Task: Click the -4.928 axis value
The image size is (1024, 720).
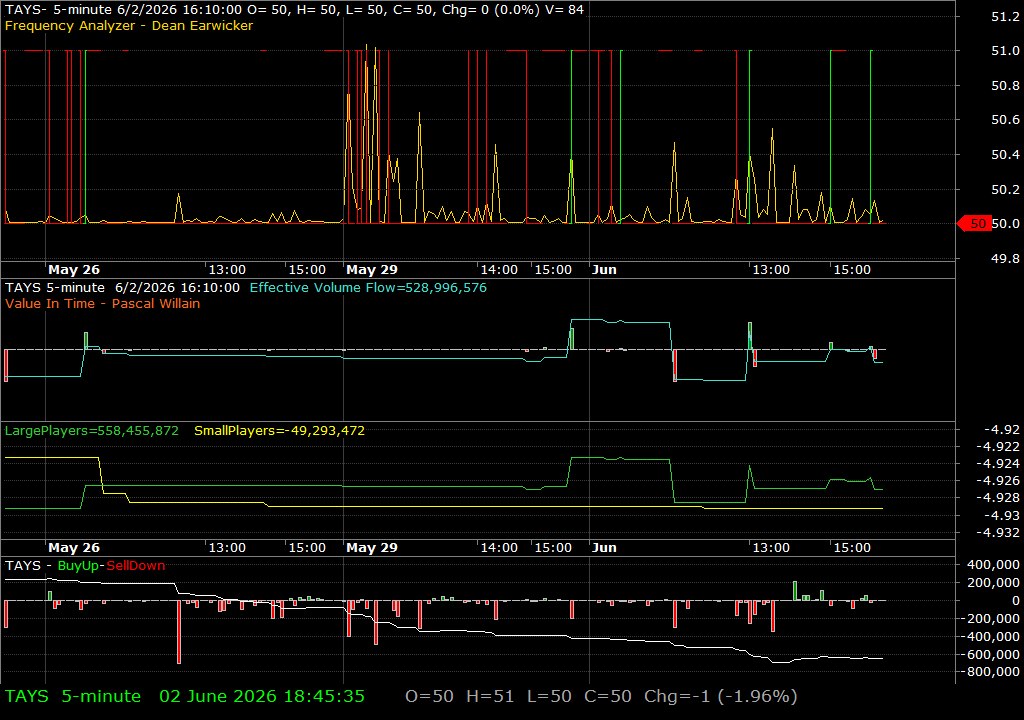Action: (997, 498)
